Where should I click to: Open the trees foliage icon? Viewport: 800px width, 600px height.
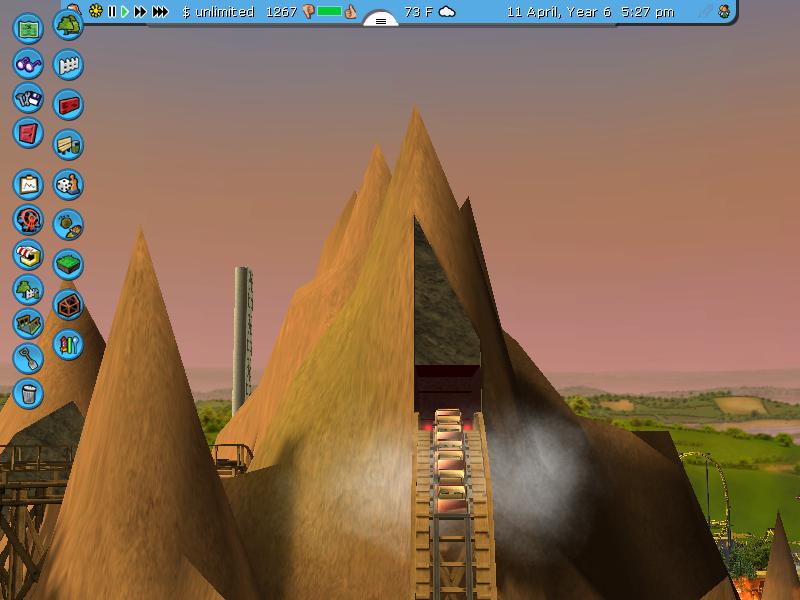68,25
